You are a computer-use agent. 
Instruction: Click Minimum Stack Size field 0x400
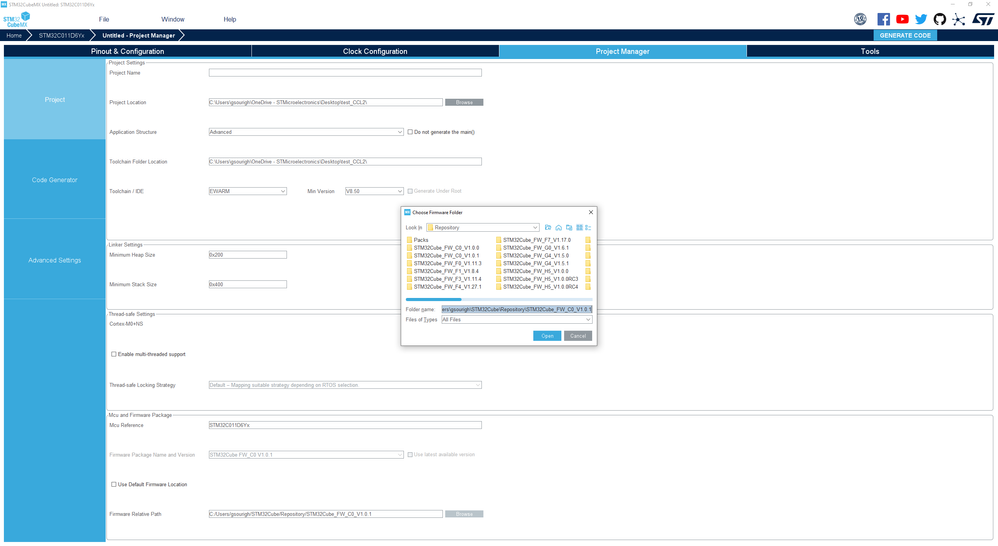coord(248,284)
